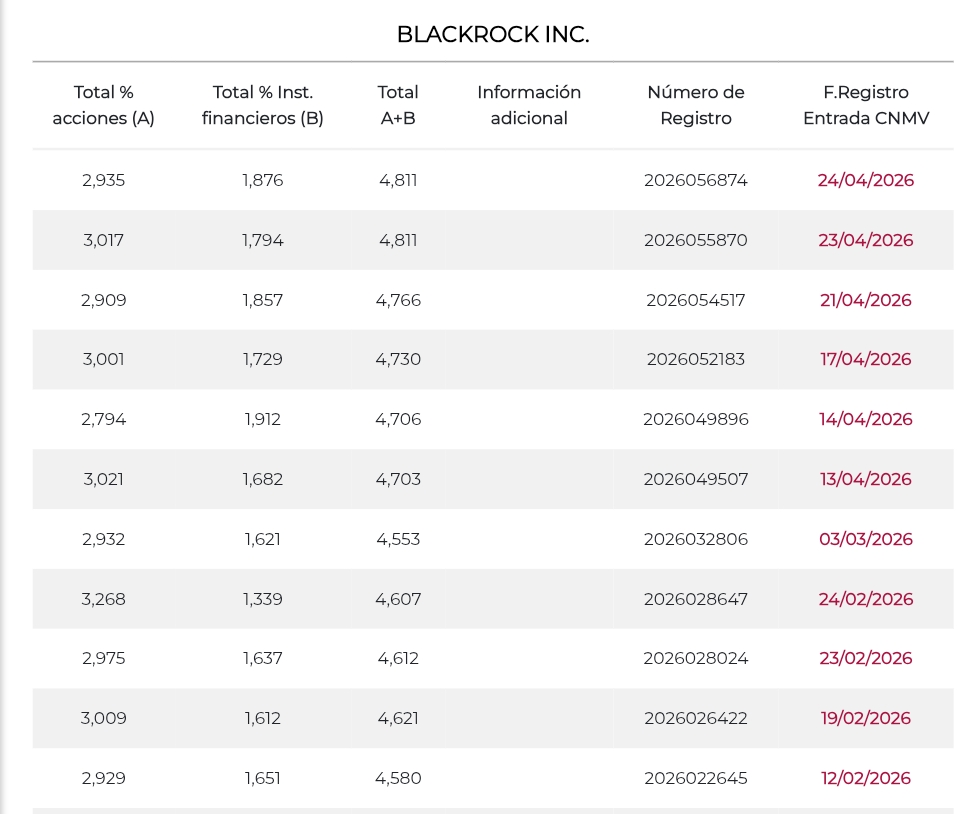Select the 14/04/2026 date link
Viewport: 957px width, 814px height.
[x=865, y=419]
